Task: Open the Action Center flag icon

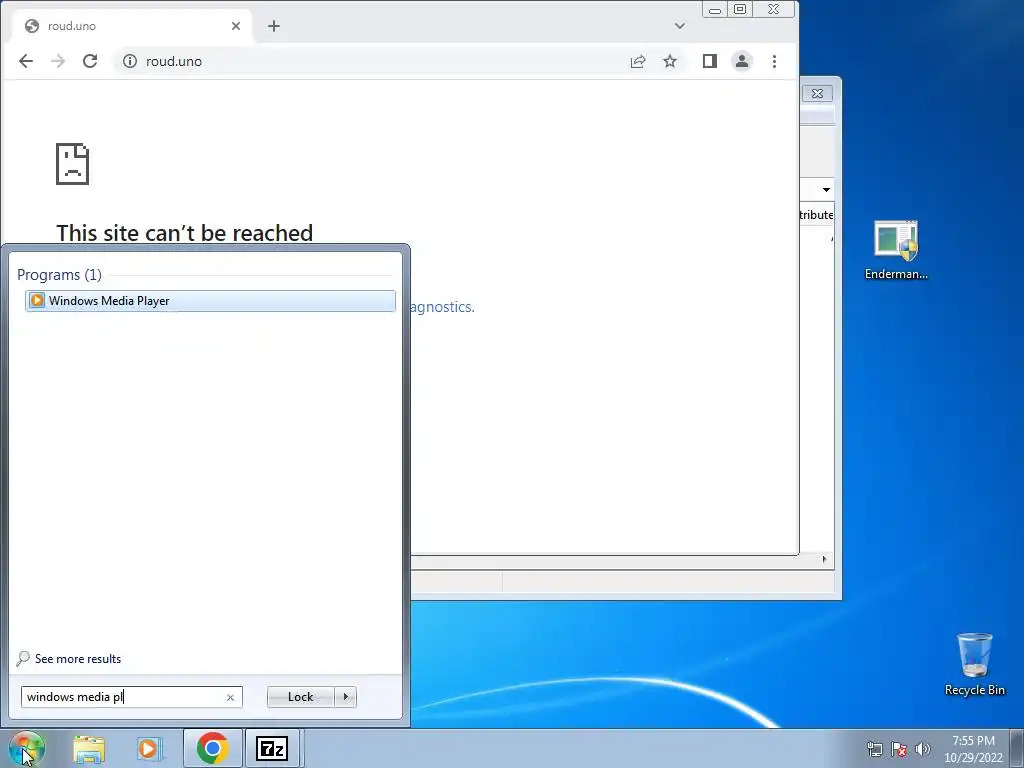Action: 899,749
